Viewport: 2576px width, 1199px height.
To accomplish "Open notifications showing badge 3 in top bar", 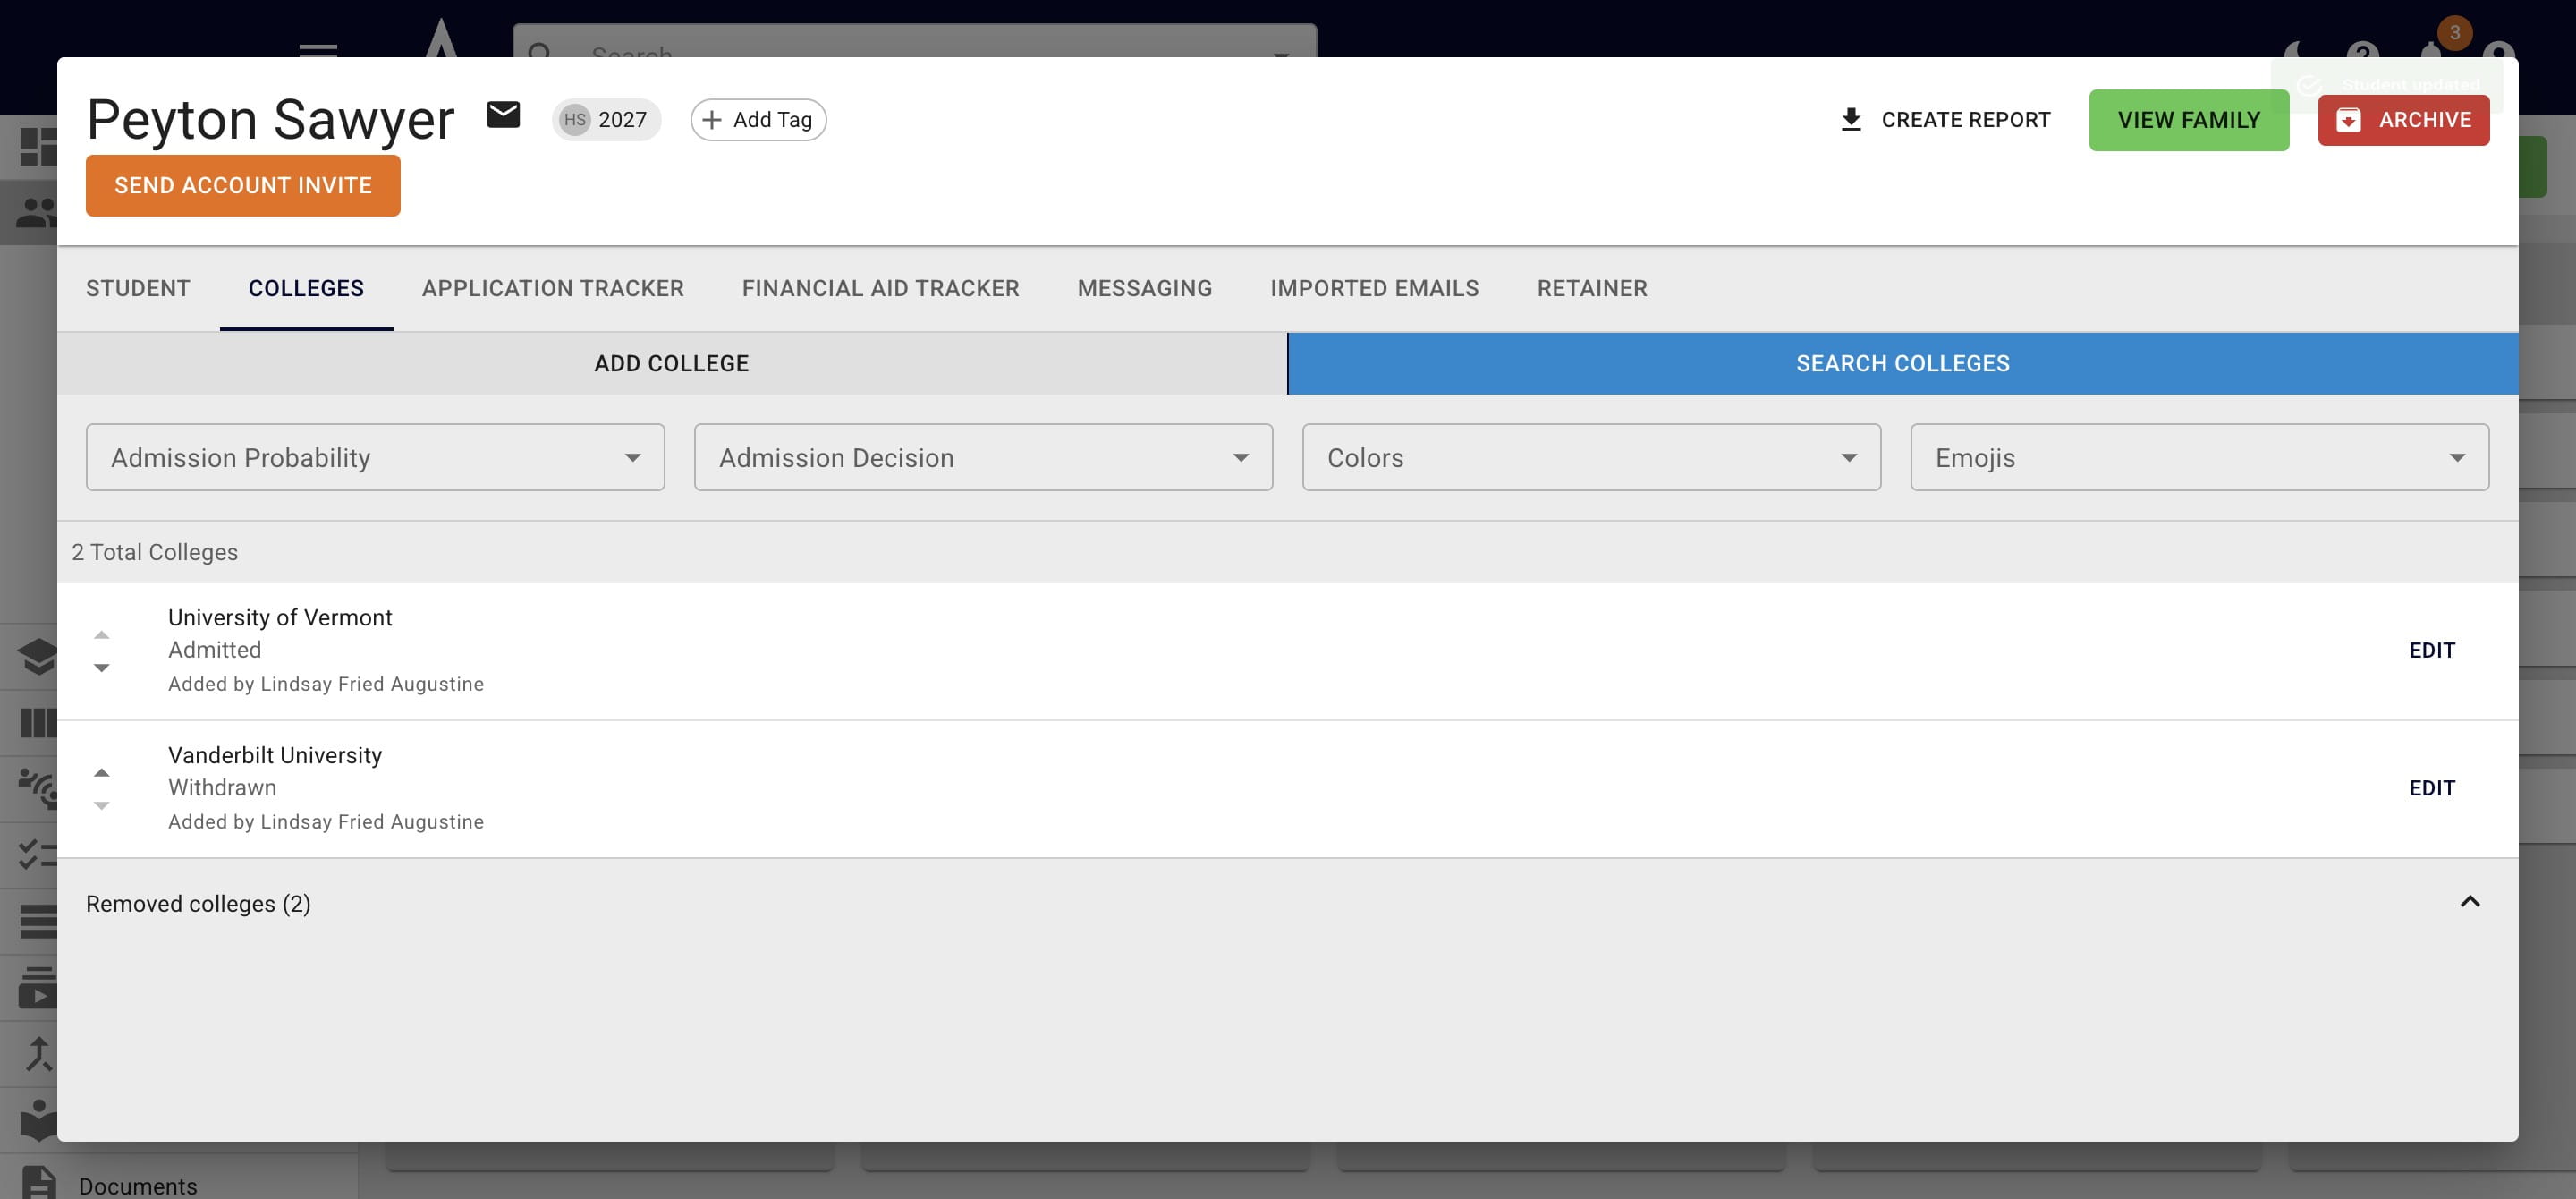I will [2432, 48].
